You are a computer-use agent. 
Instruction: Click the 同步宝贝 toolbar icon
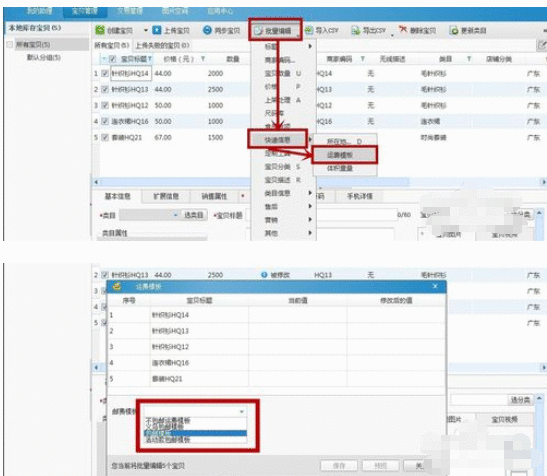(x=207, y=30)
